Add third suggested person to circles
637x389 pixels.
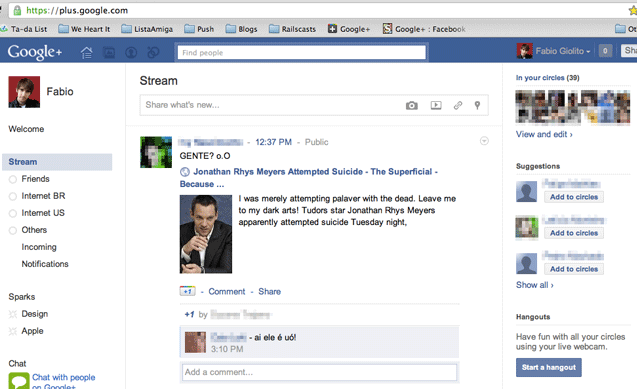(574, 269)
